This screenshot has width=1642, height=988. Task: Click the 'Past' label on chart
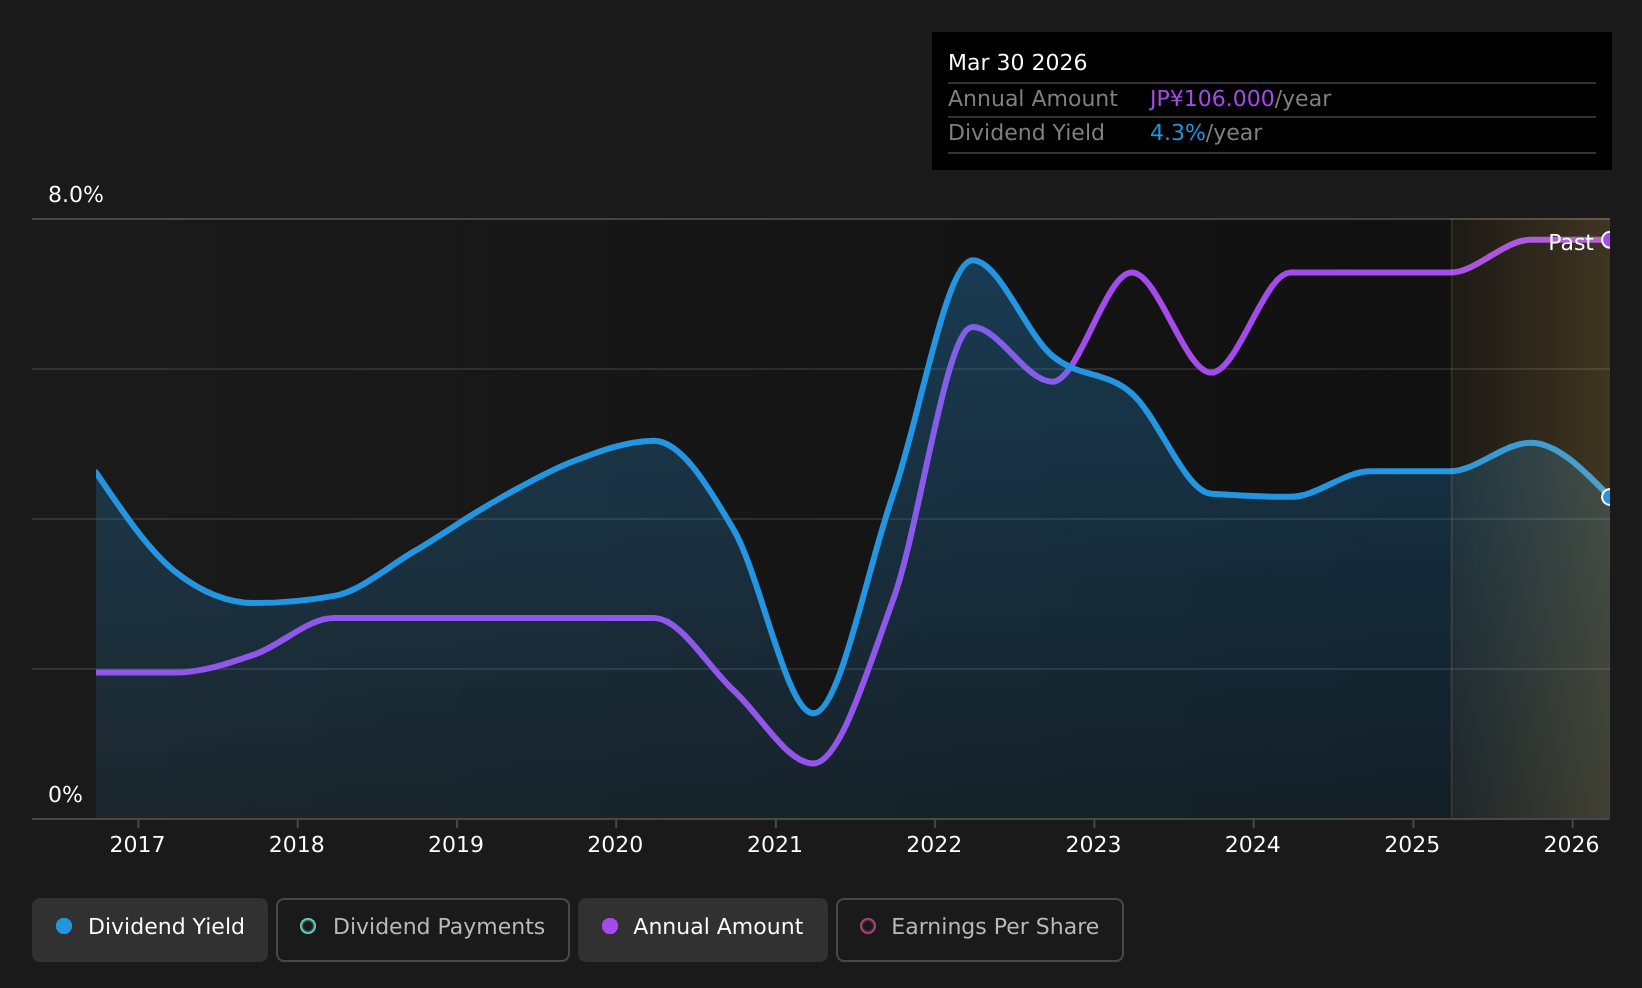tap(1570, 242)
